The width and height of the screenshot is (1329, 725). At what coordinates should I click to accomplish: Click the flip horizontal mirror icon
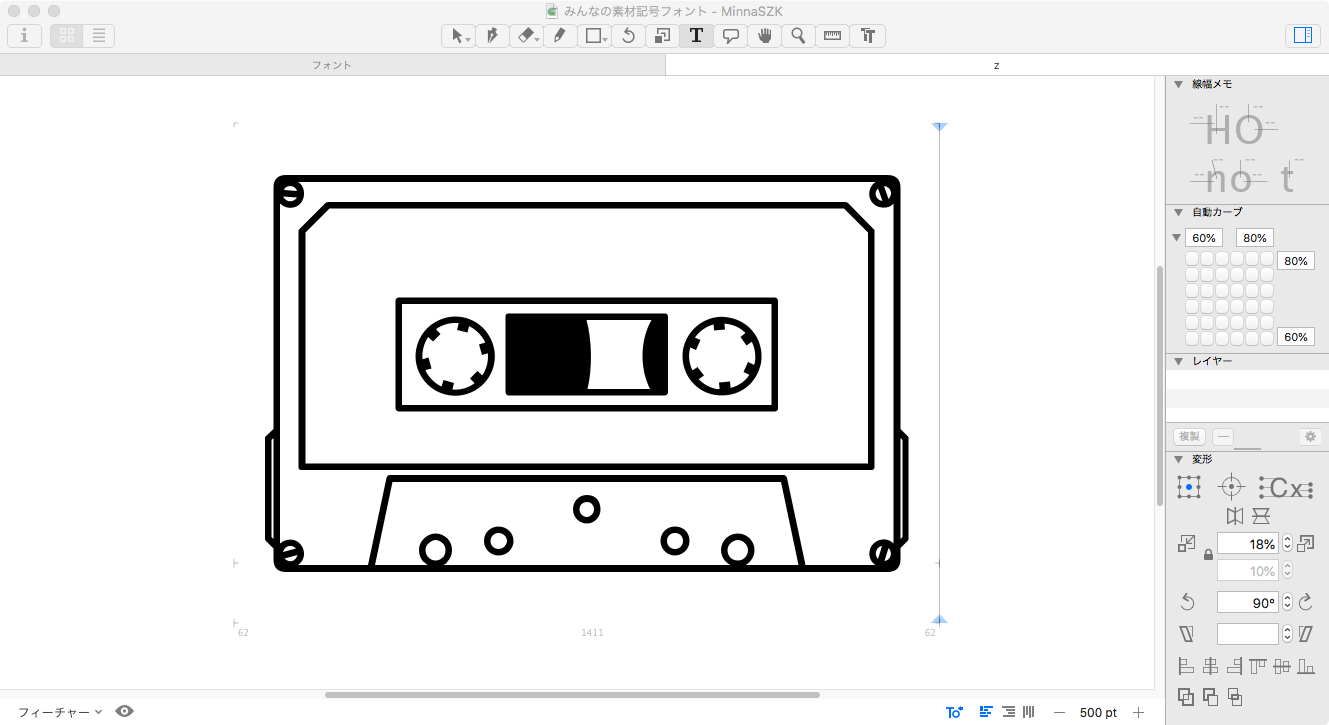coord(1235,516)
